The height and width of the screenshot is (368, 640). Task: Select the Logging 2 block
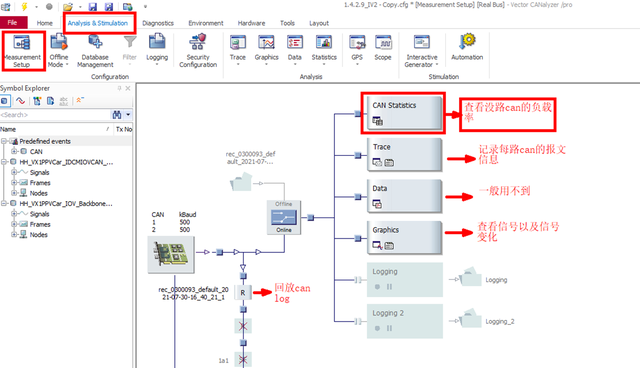point(404,321)
